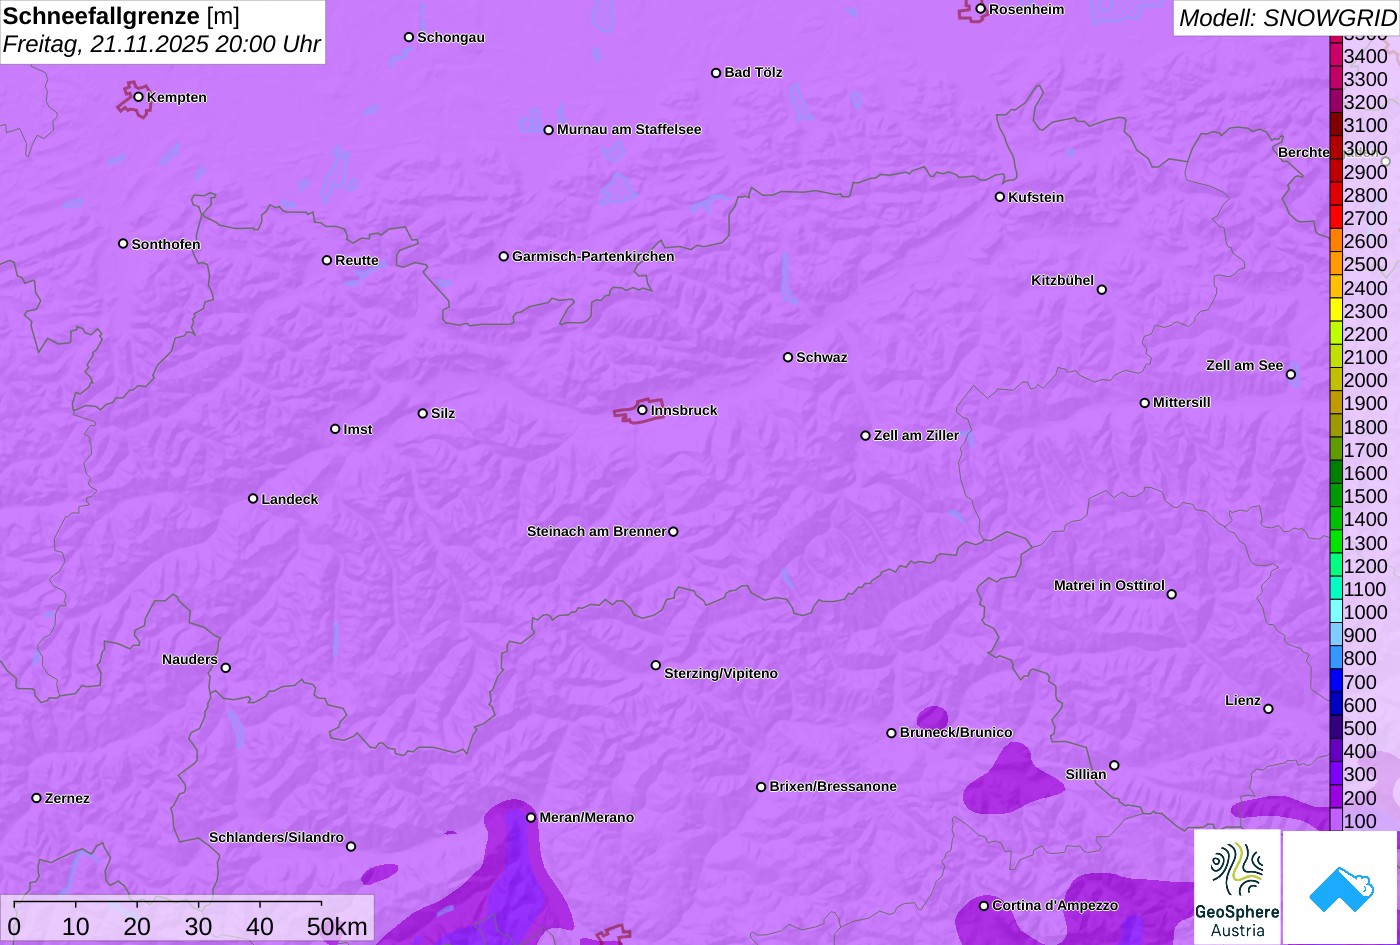The image size is (1400, 945).
Task: Click the Nauders marker dot
Action: [x=225, y=667]
